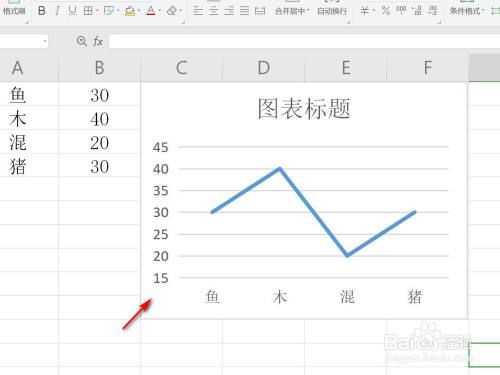Open borders dropdown arrow
The height and width of the screenshot is (375, 500).
97,11
